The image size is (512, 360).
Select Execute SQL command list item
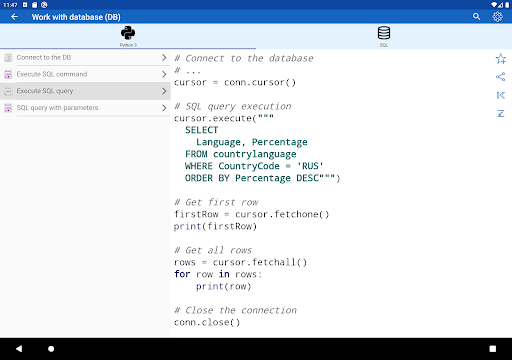pyautogui.click(x=85, y=74)
